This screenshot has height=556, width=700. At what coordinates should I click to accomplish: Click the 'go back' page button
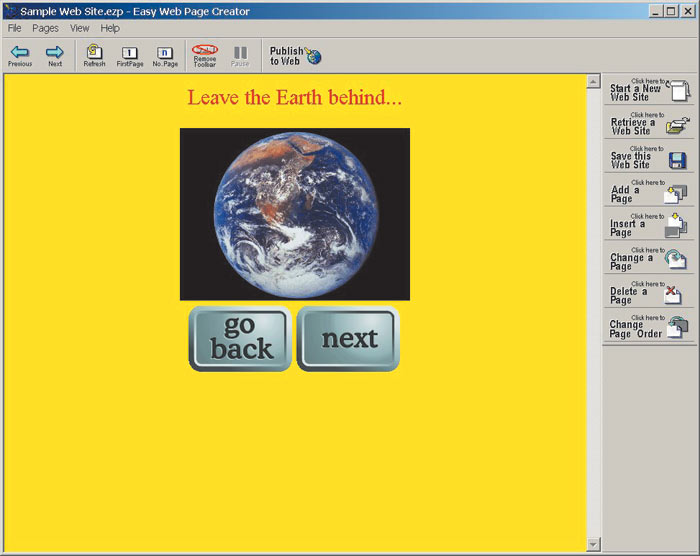[x=240, y=338]
